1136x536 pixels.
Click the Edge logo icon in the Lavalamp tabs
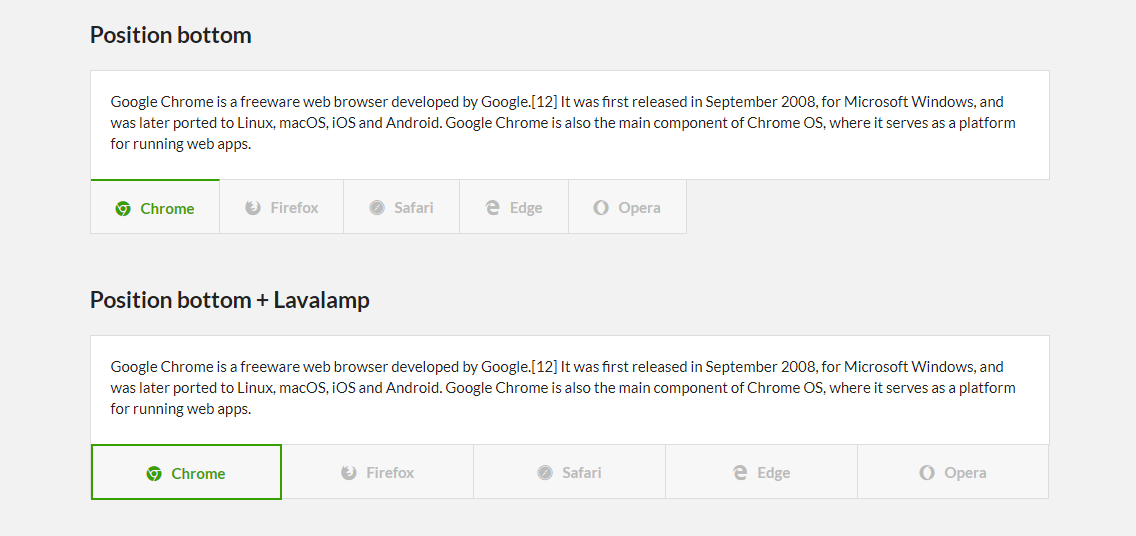click(740, 473)
